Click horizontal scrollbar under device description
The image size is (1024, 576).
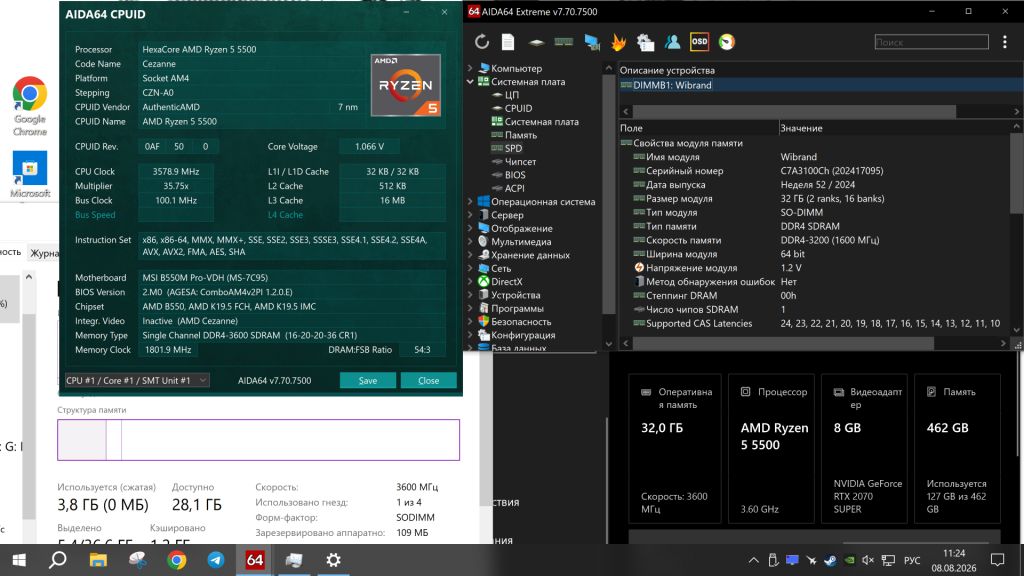[794, 112]
